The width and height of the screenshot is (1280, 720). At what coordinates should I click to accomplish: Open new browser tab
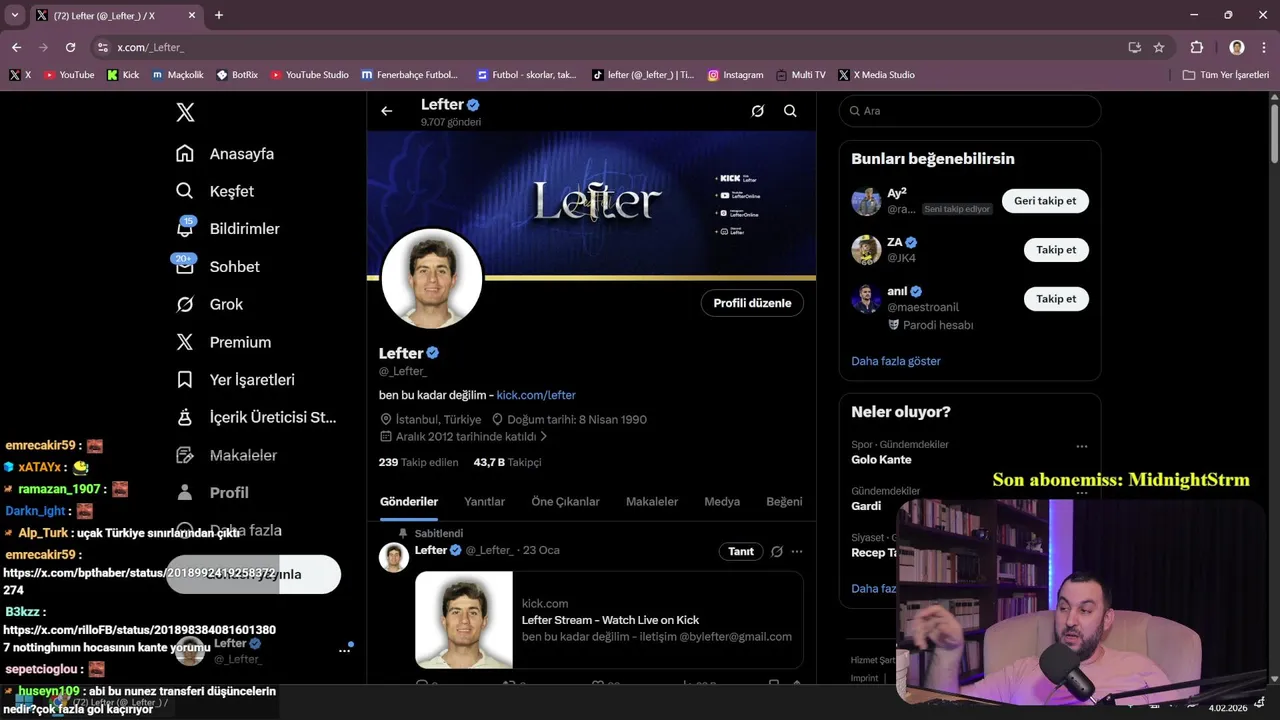pos(219,15)
